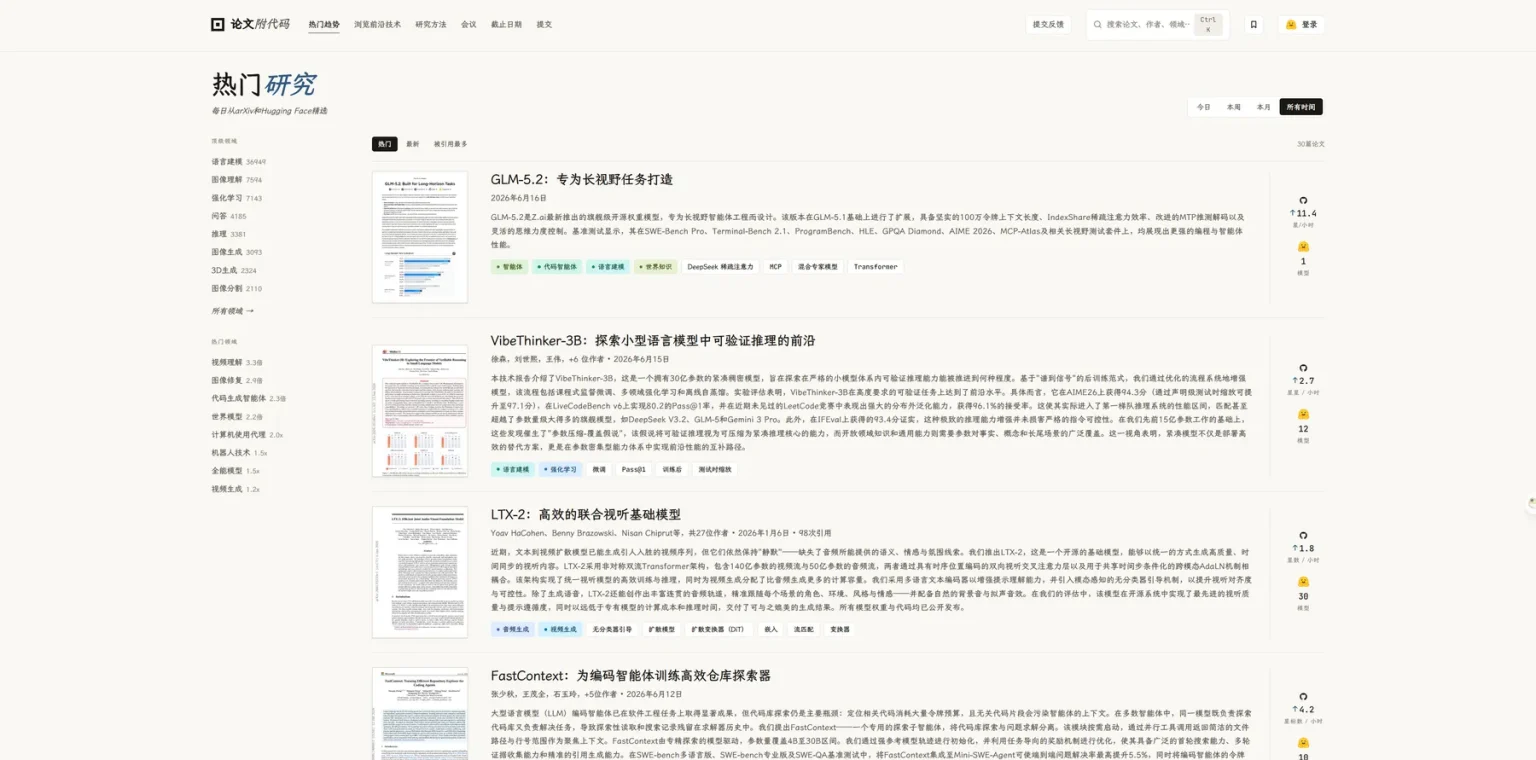Filter by 推理 domain

228,234
